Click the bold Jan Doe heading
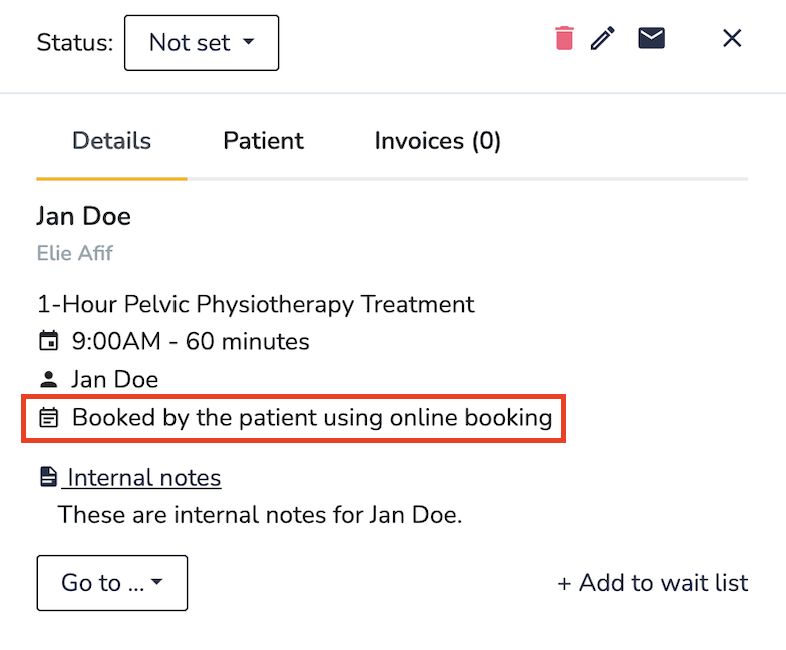Viewport: 786px width, 650px height. (x=83, y=216)
